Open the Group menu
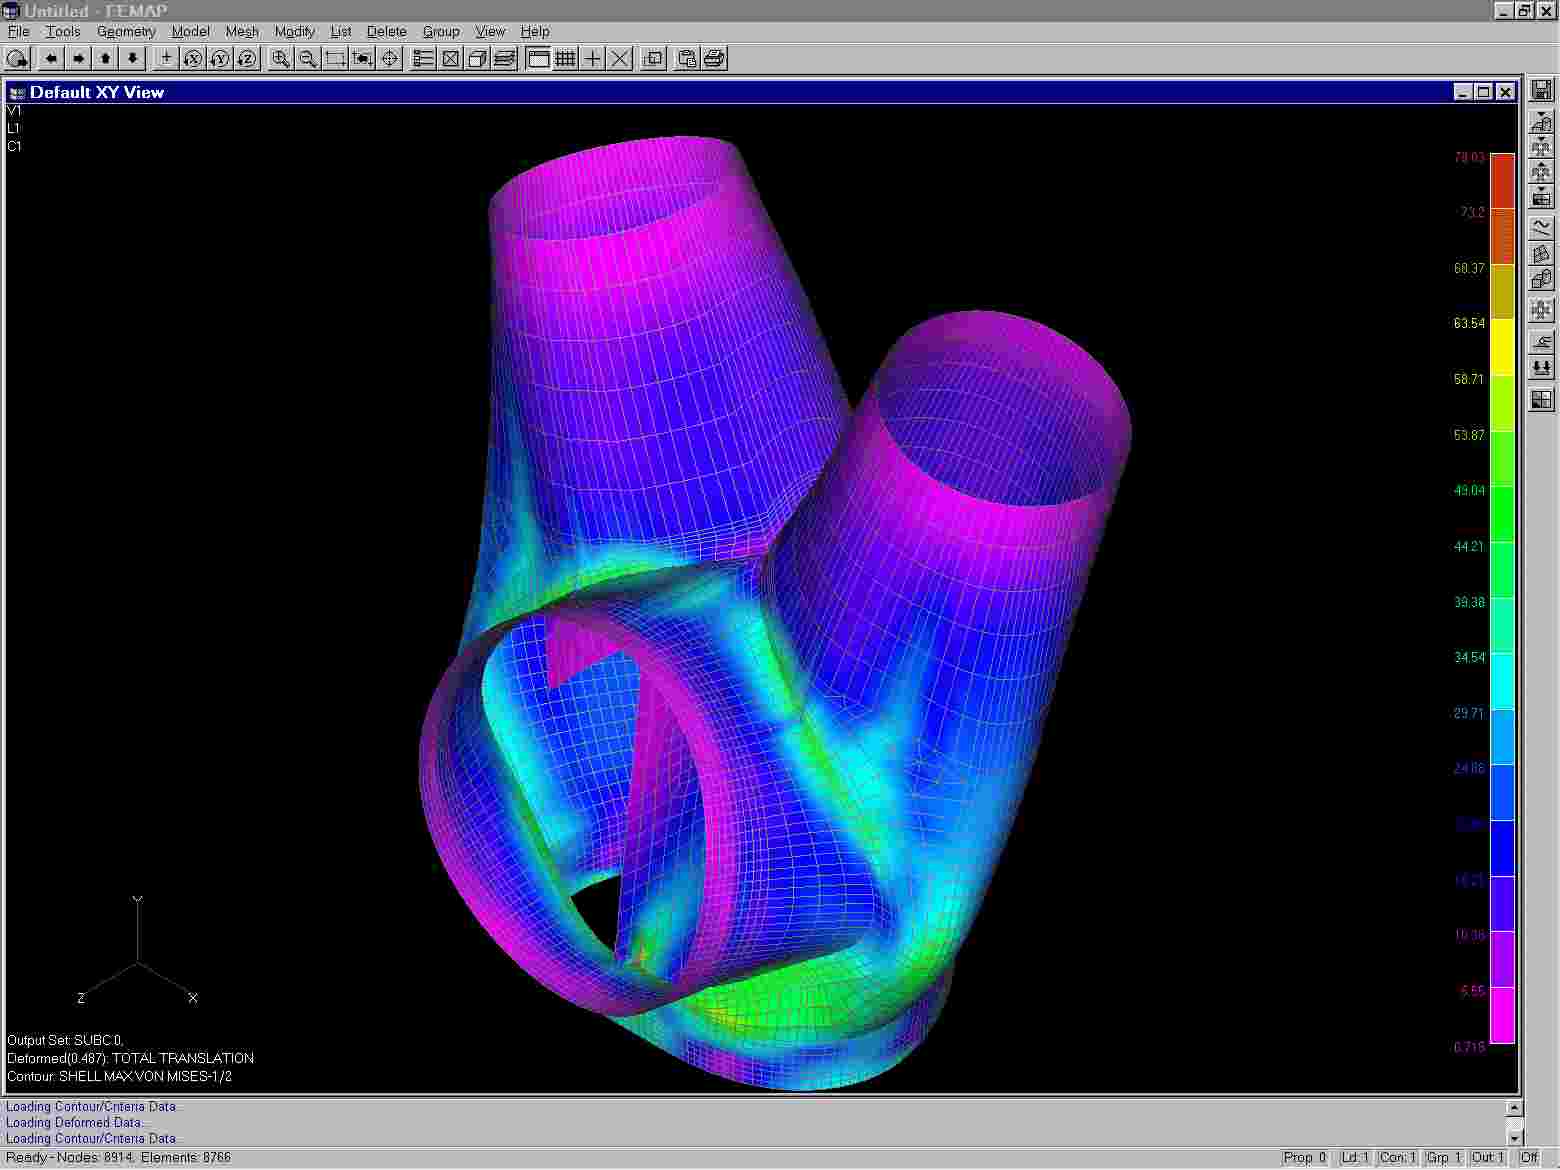Viewport: 1560px width, 1170px height. coord(441,31)
